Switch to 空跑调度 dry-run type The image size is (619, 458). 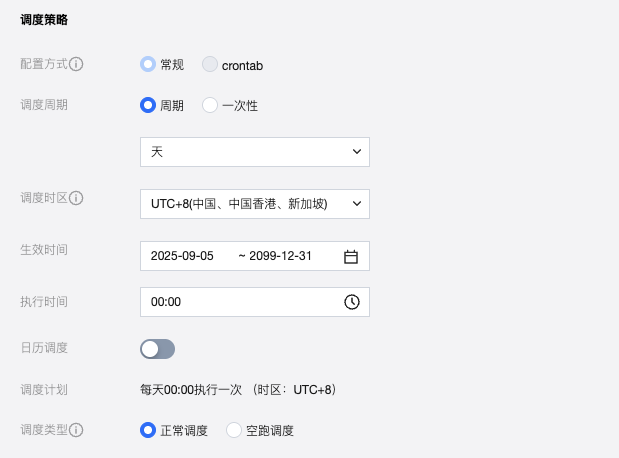click(235, 430)
